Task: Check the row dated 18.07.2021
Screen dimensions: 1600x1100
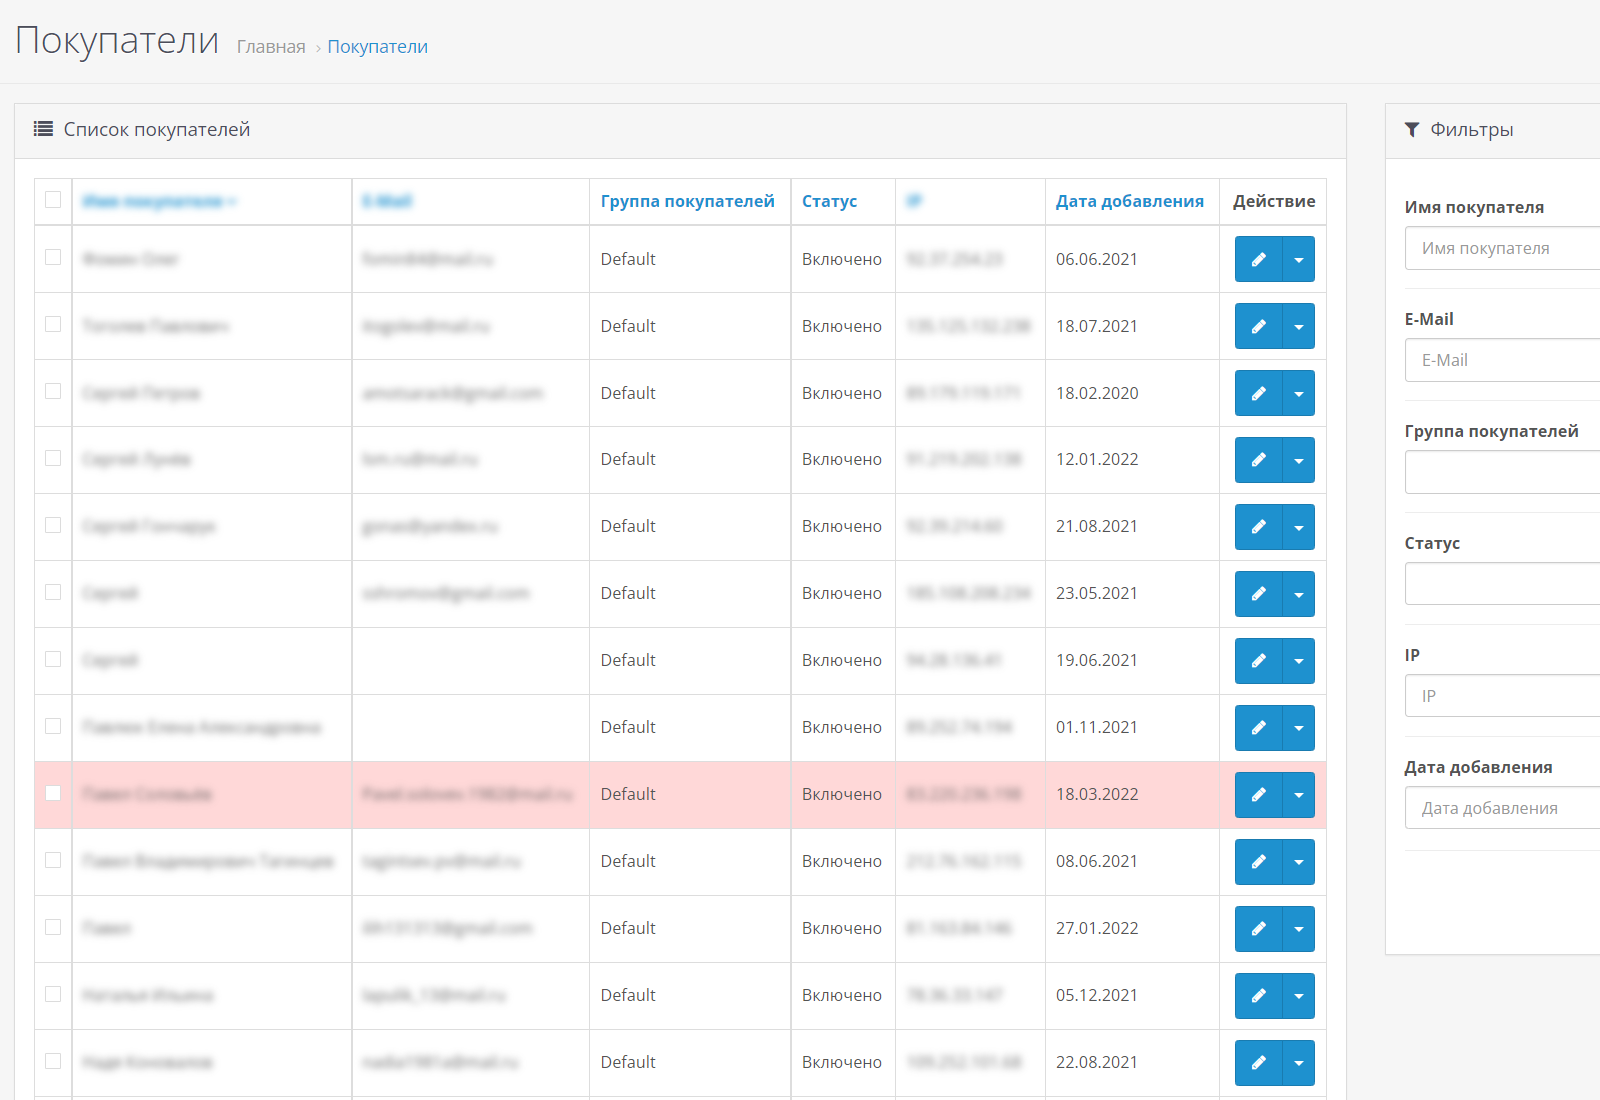Action: click(x=53, y=324)
